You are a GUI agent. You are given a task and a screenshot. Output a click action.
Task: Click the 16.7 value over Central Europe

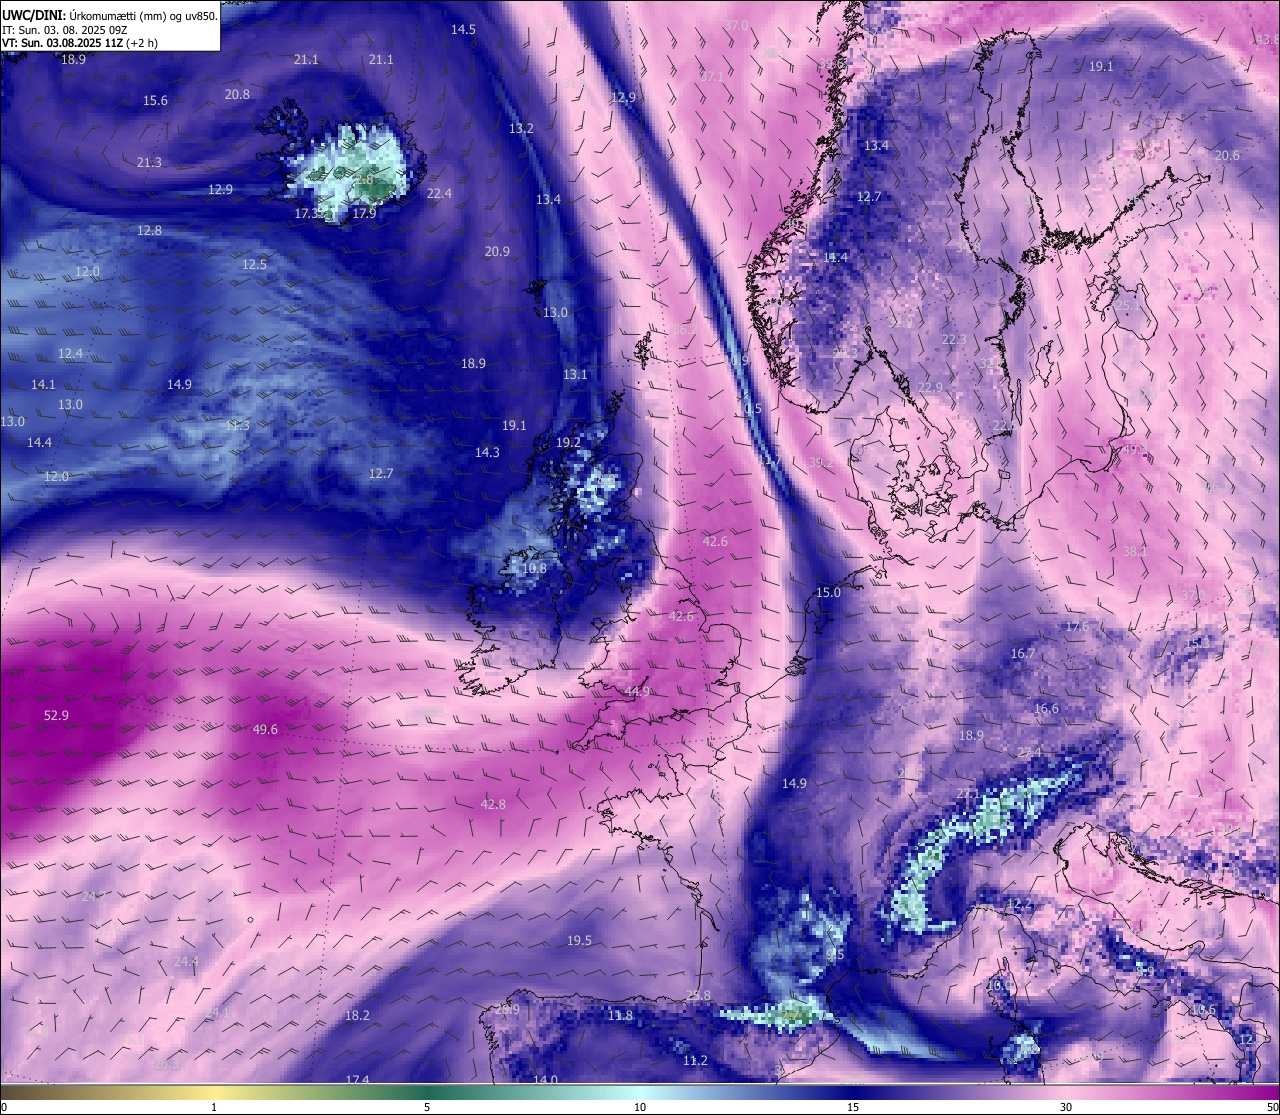[x=1023, y=653]
